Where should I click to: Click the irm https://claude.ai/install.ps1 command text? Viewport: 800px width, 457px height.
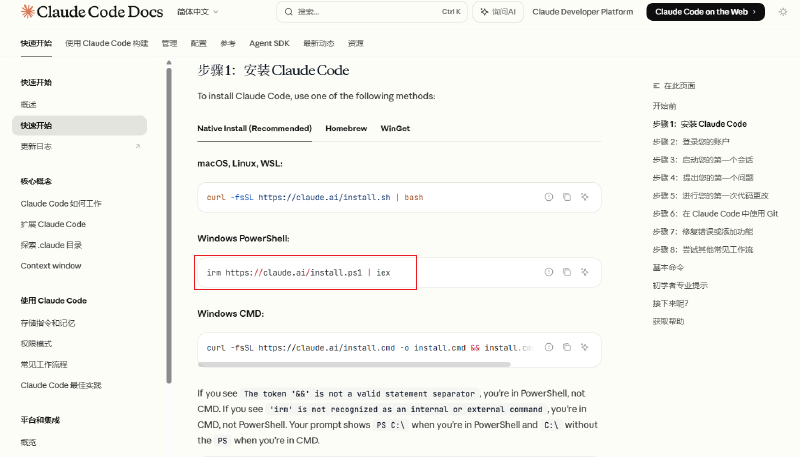[298, 273]
